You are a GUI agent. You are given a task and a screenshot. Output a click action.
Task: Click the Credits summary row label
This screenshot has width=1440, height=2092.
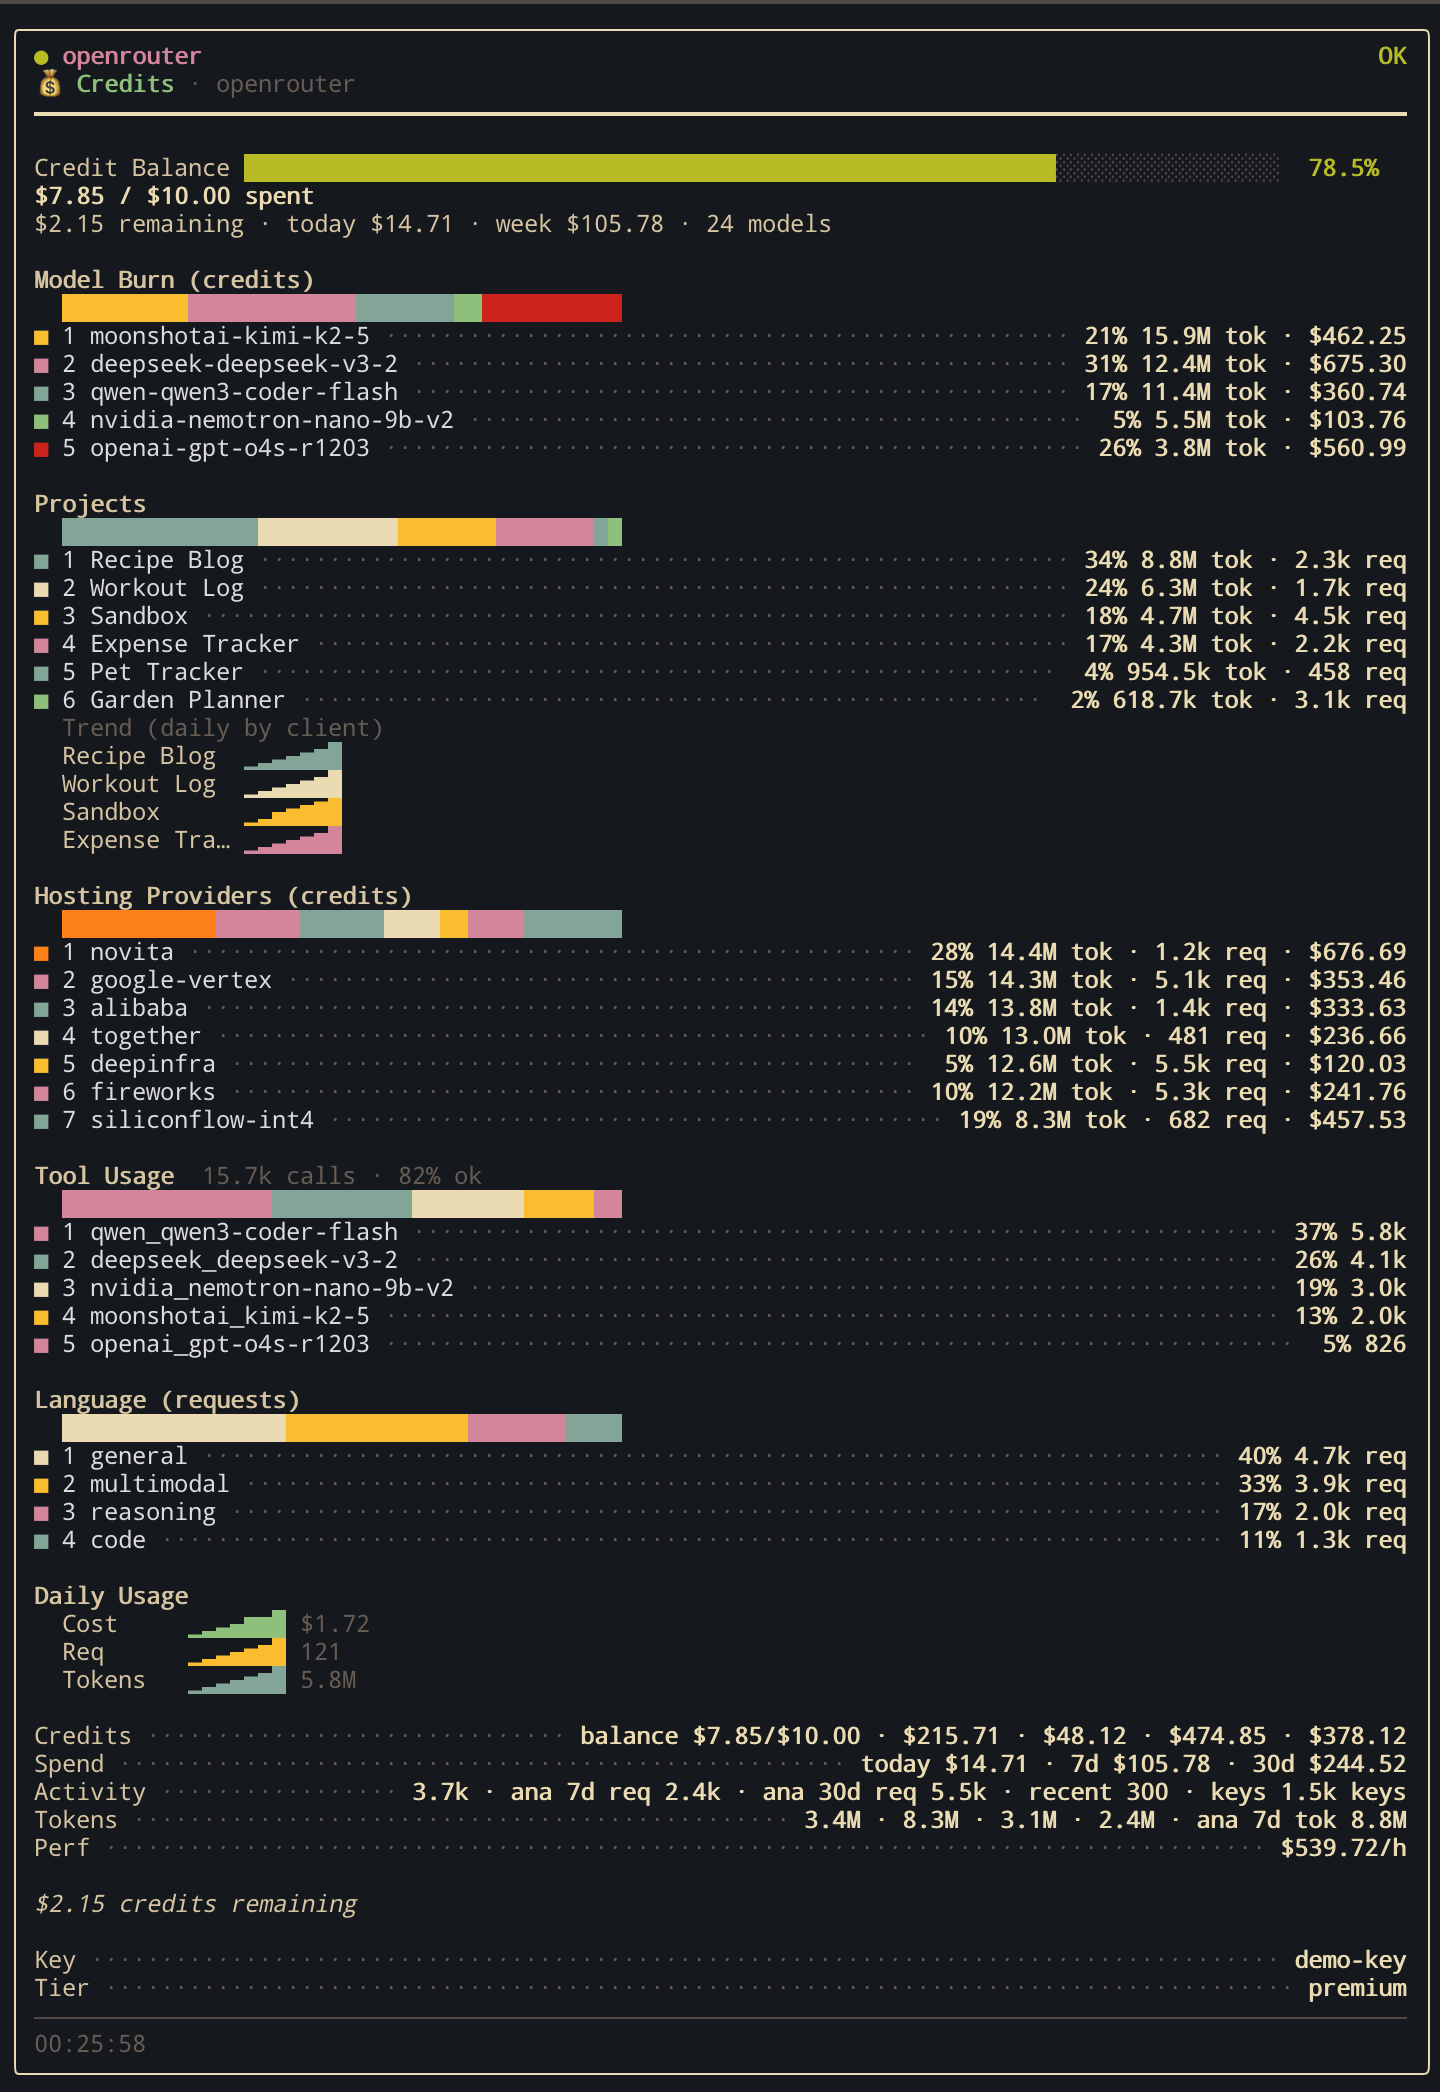coord(83,1736)
